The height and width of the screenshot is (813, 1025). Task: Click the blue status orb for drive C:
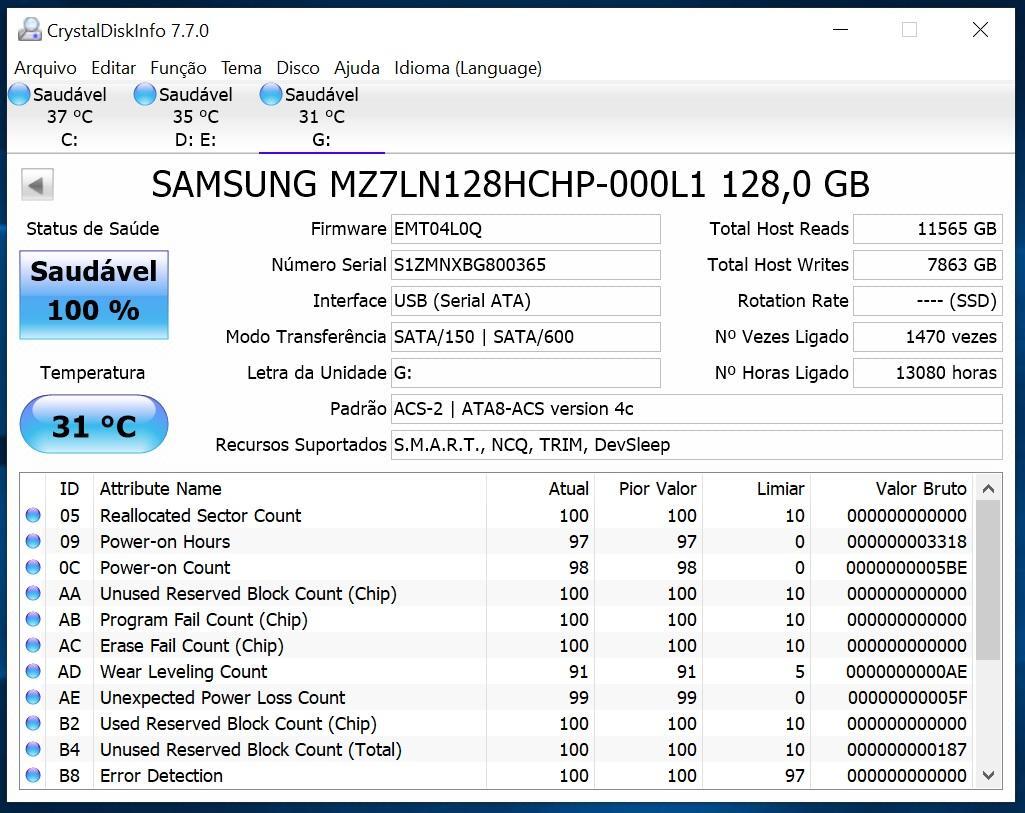coord(19,95)
